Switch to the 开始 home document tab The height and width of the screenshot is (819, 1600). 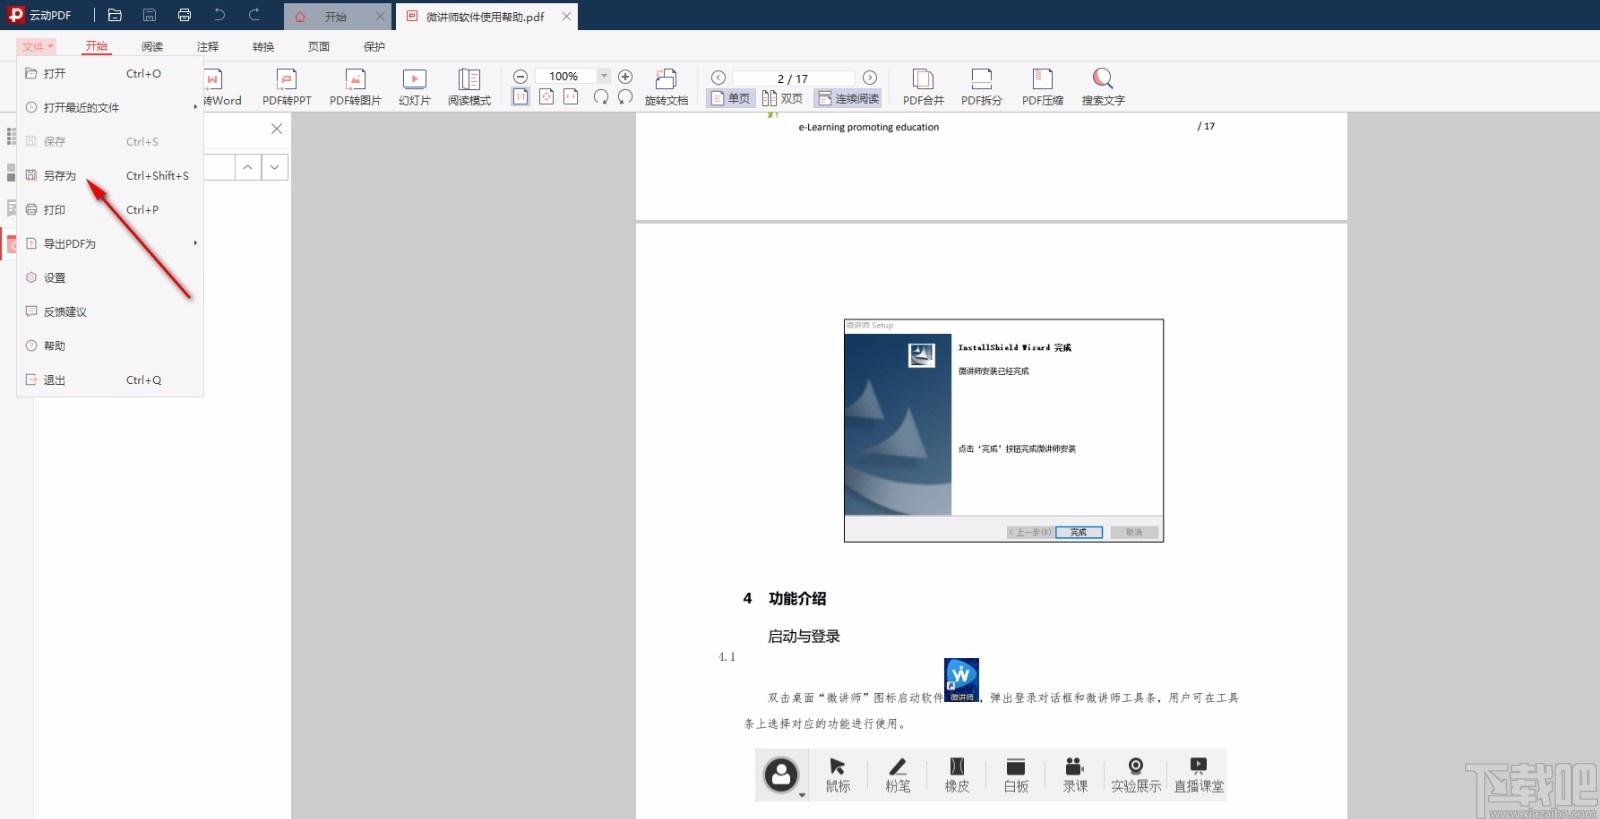[x=336, y=16]
